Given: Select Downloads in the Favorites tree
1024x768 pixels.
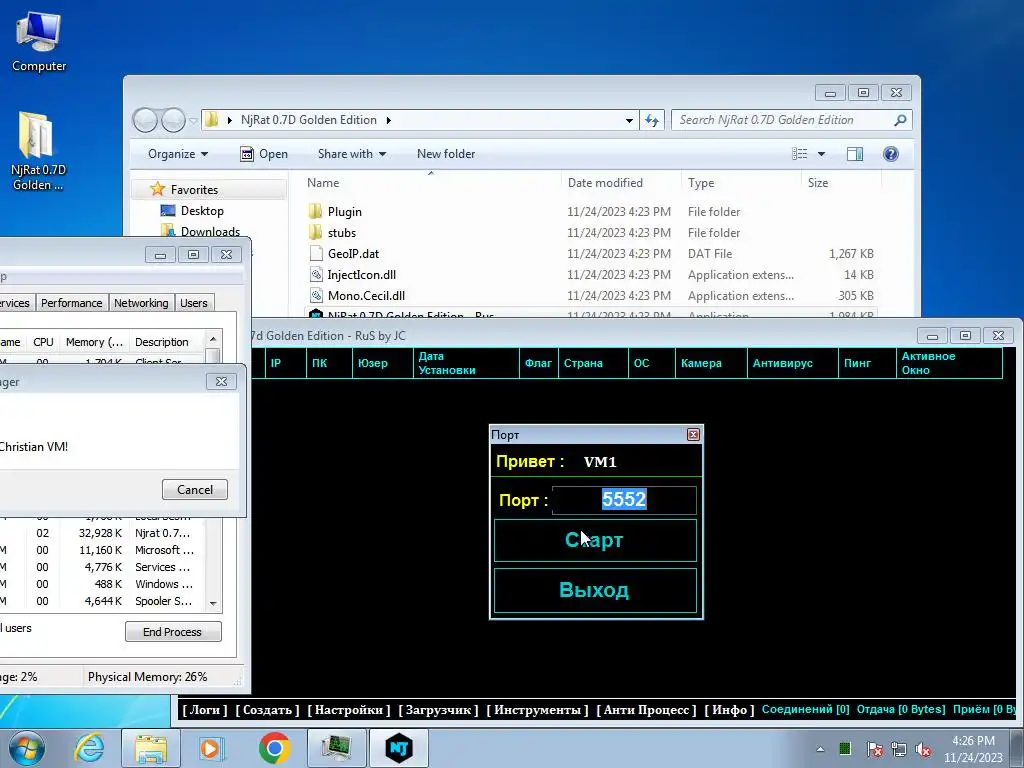Looking at the screenshot, I should [210, 232].
